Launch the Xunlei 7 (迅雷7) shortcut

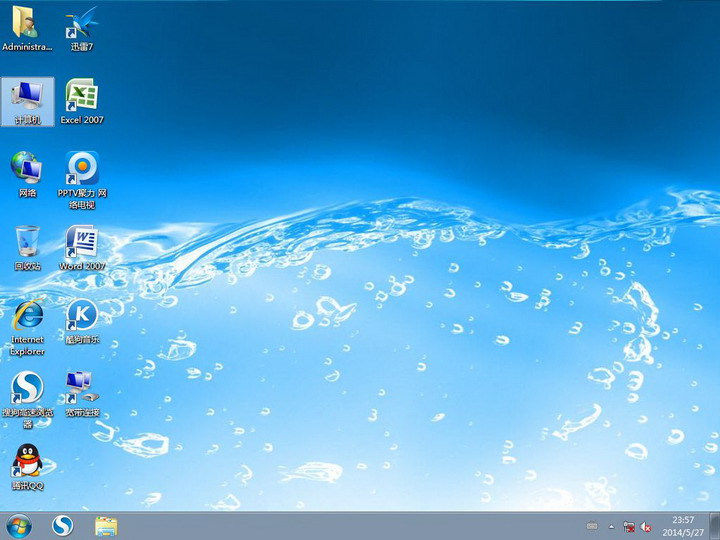tap(81, 23)
